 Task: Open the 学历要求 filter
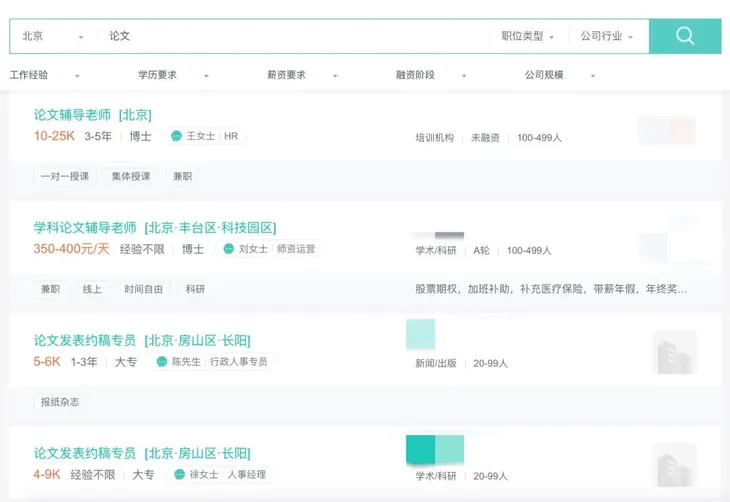pyautogui.click(x=173, y=75)
